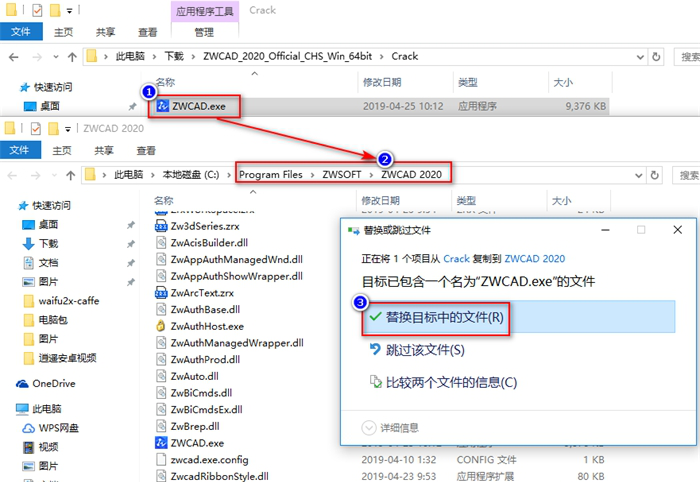
Task: Switch to 查看 tab in ZWCAD 2020 window
Action: pyautogui.click(x=146, y=150)
